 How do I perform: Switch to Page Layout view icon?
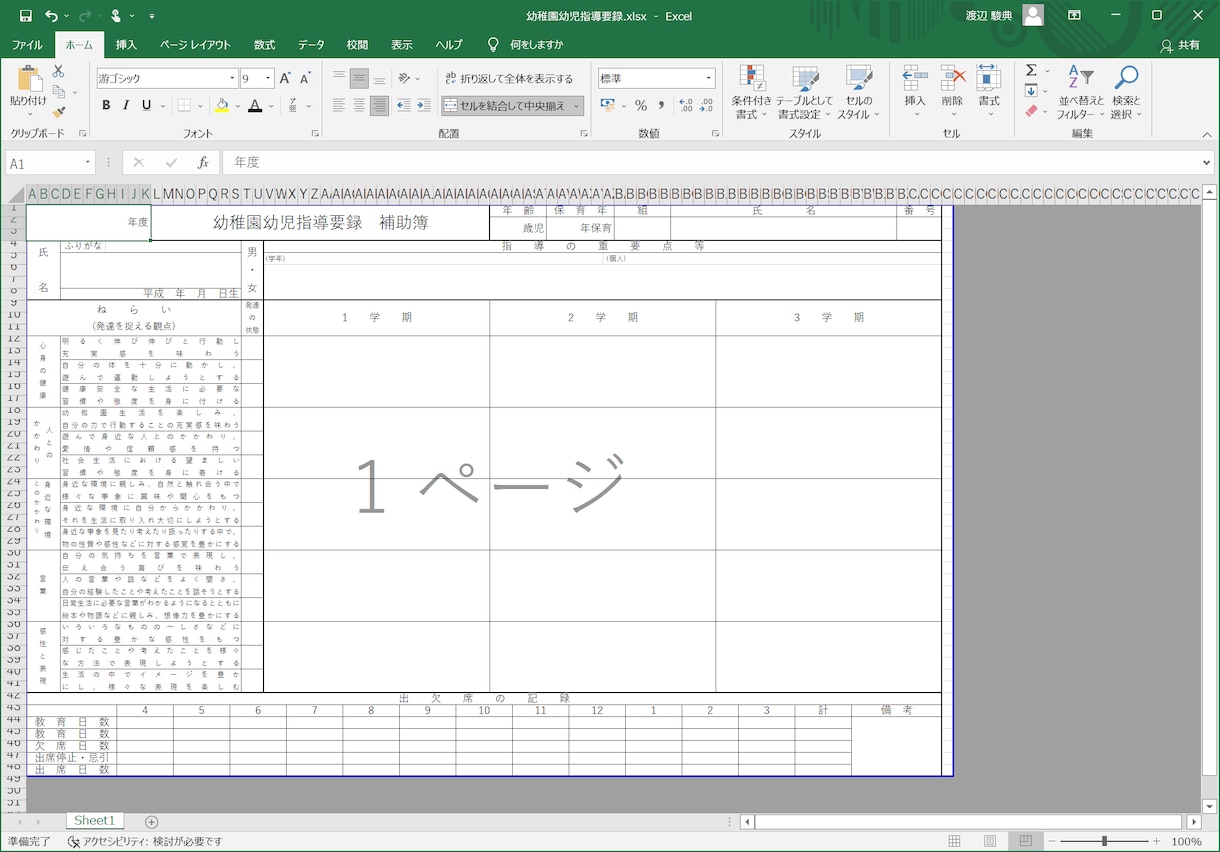[x=990, y=841]
